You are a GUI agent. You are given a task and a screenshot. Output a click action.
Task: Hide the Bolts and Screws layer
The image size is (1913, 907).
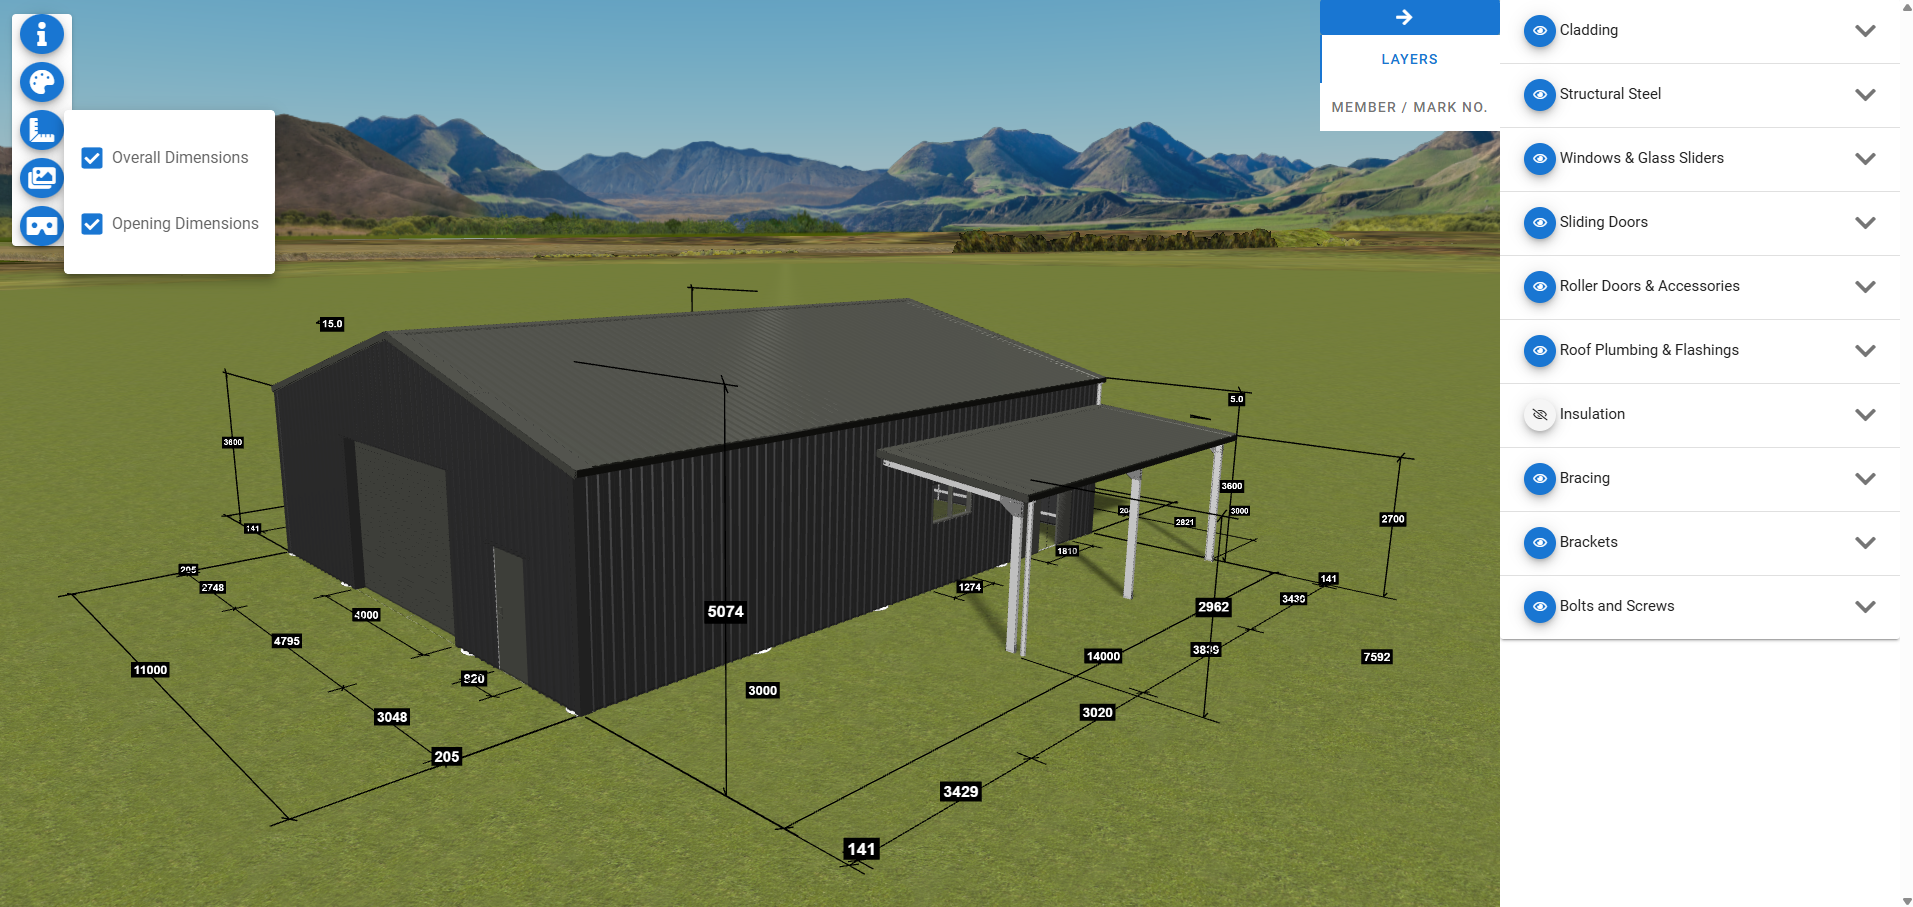[x=1539, y=607]
